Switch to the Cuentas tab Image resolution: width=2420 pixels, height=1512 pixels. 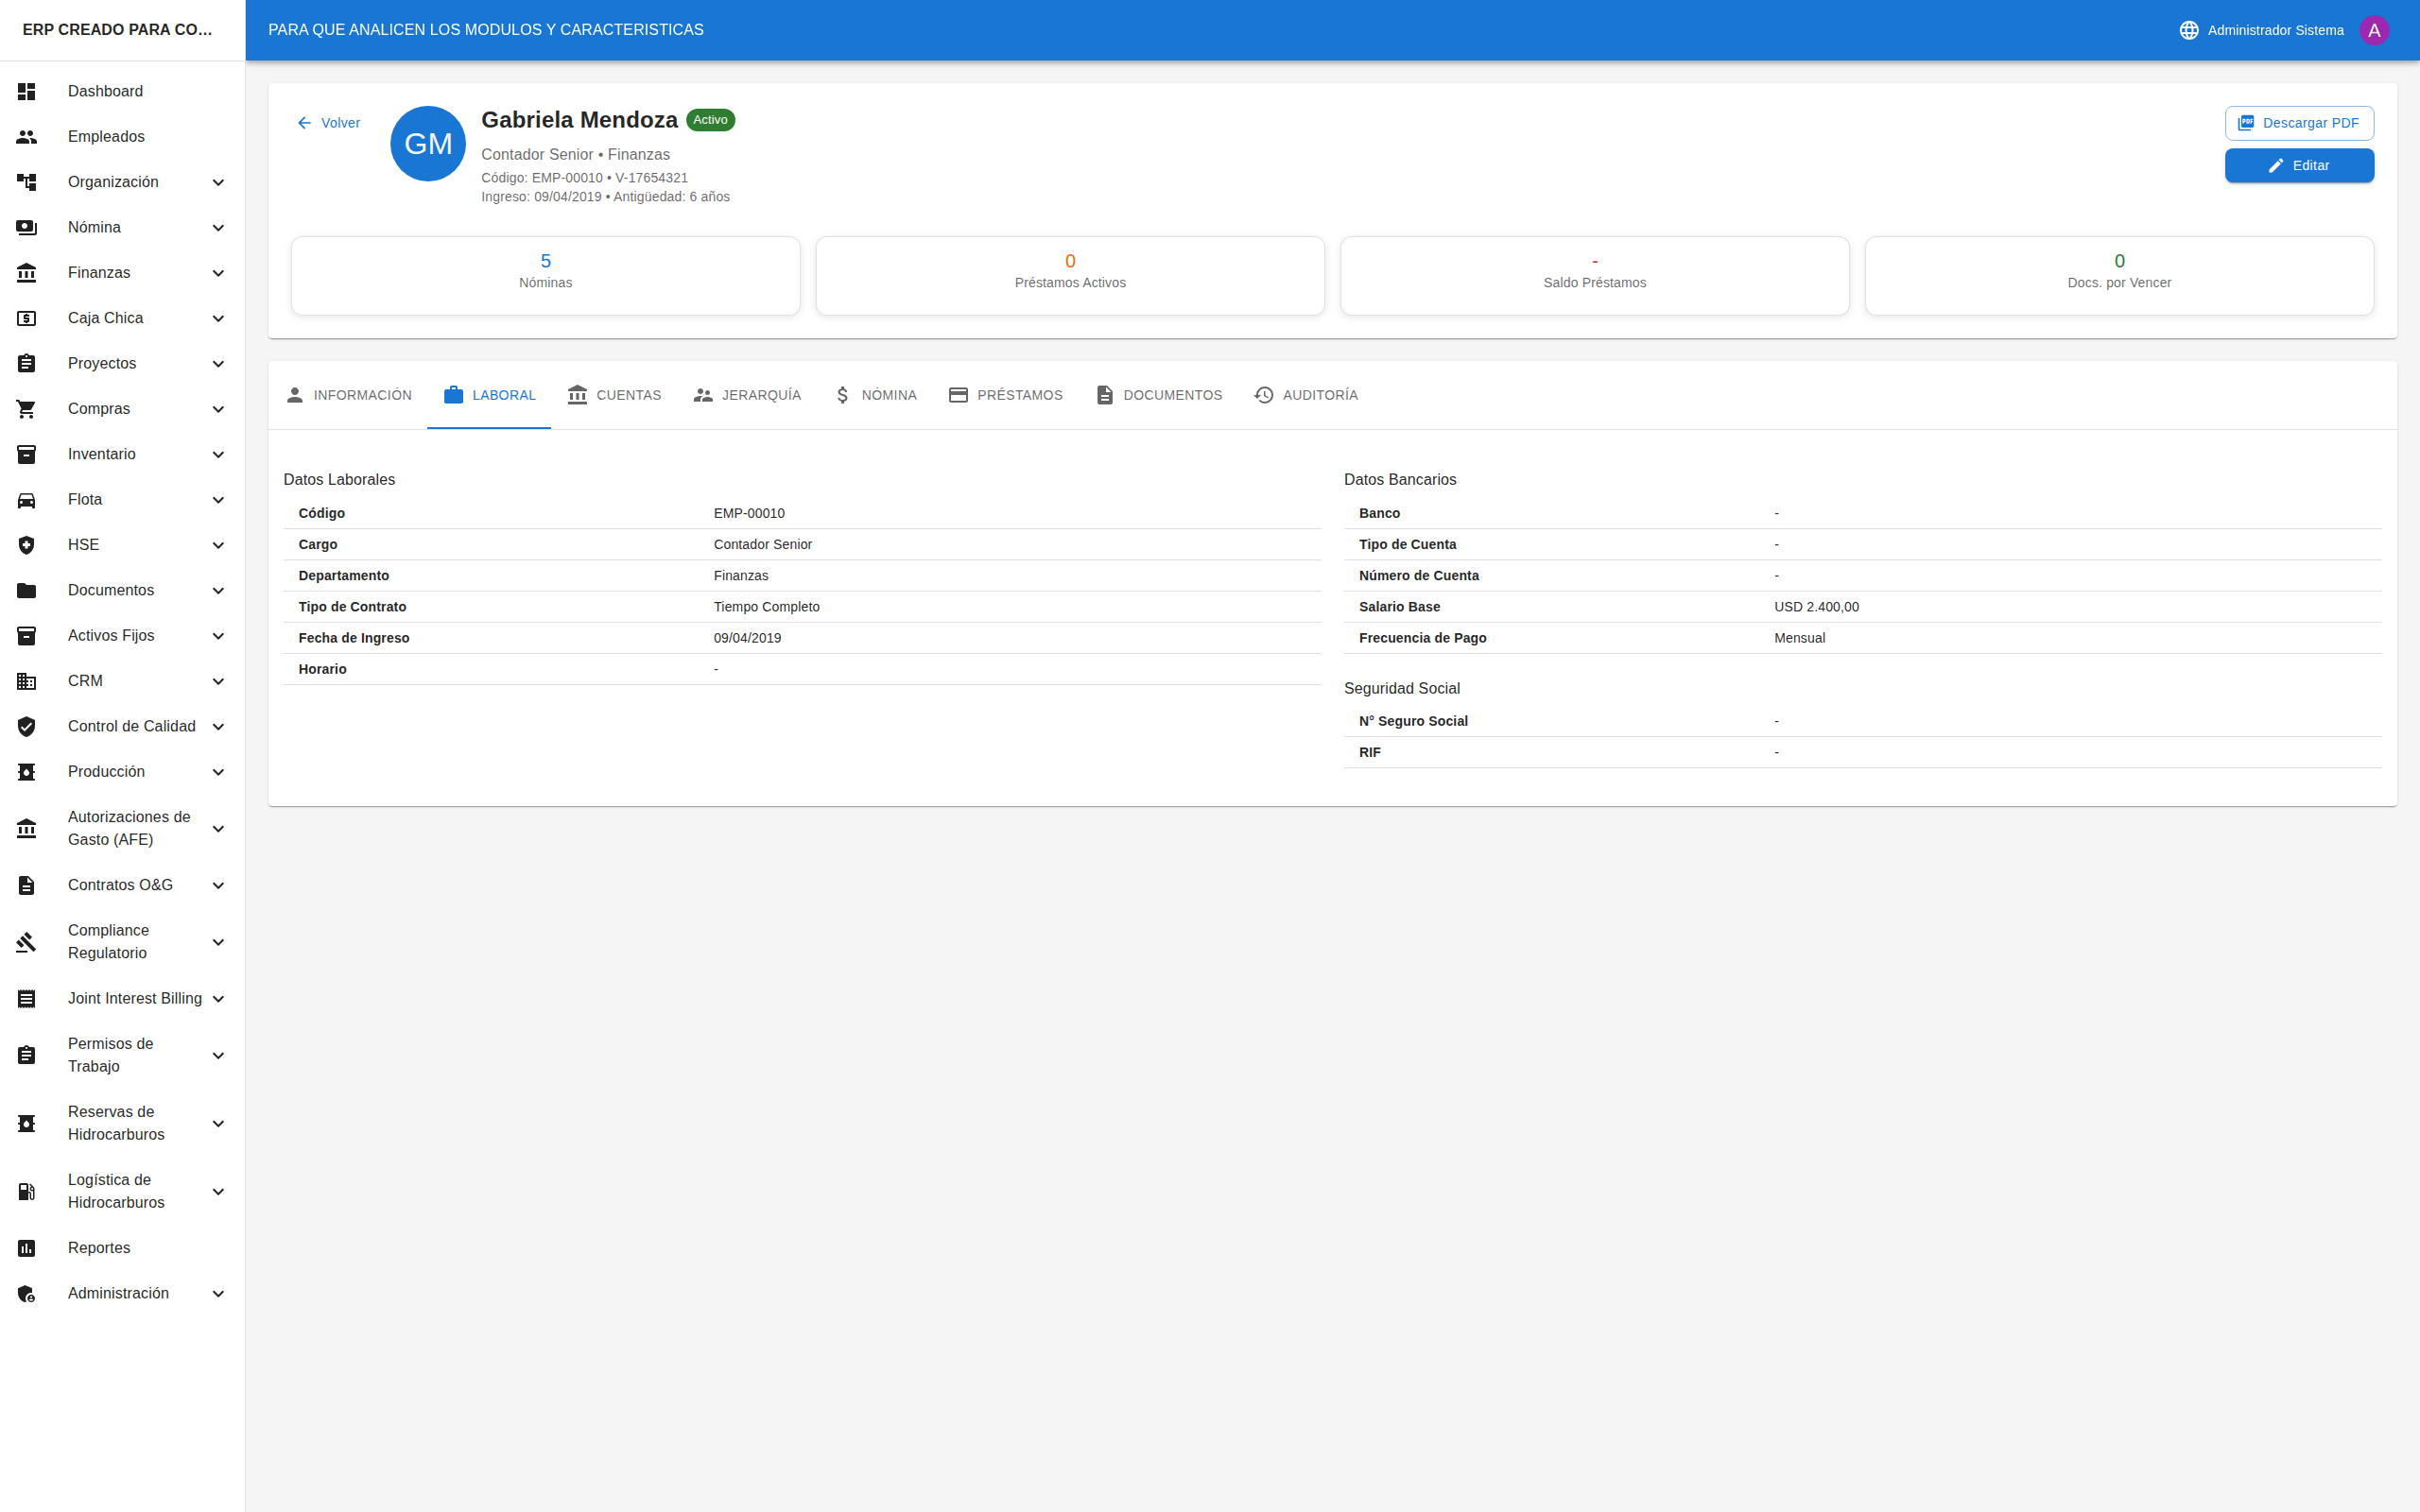614,395
